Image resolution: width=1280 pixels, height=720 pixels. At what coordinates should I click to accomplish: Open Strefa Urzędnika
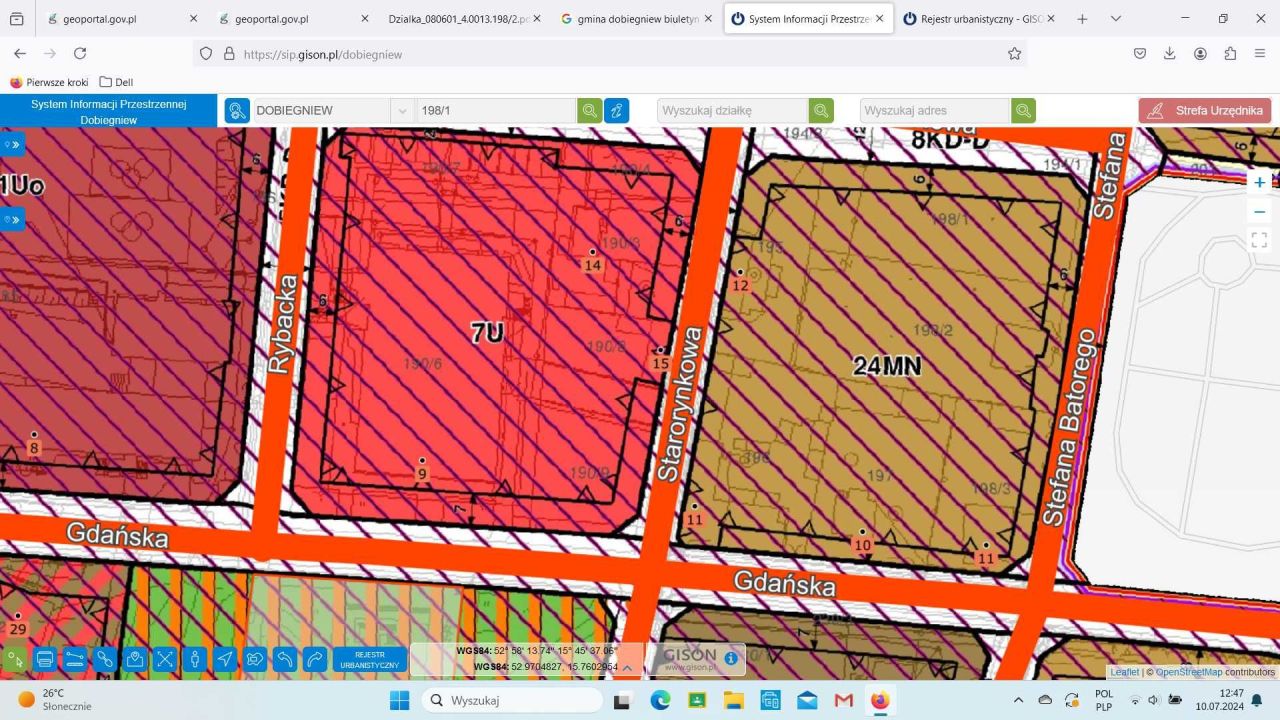[x=1205, y=111]
